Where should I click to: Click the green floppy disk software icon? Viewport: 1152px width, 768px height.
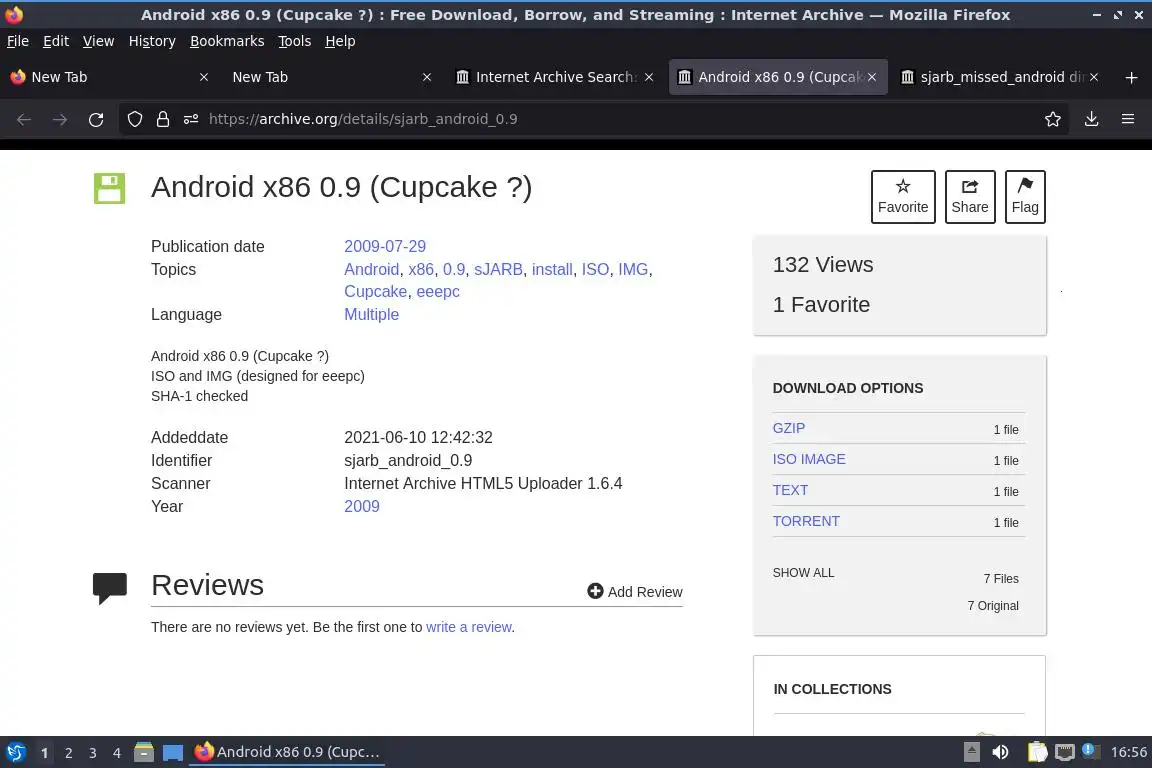pos(109,188)
